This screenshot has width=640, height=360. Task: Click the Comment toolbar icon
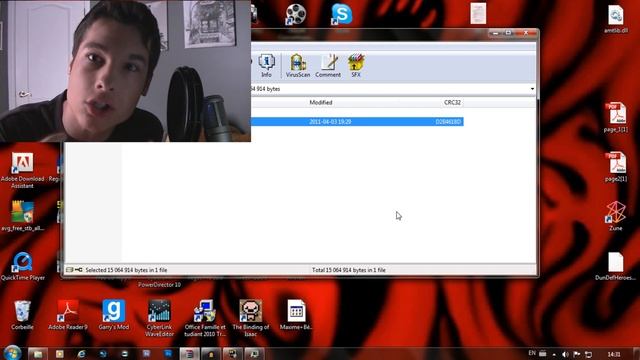[x=328, y=66]
